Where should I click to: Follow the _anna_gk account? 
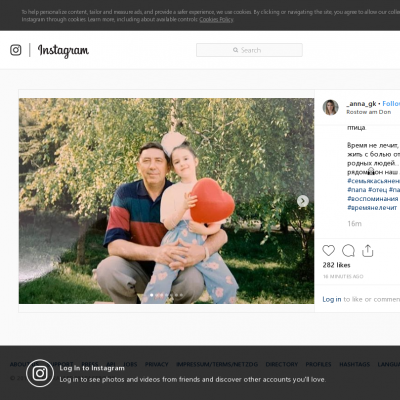click(391, 104)
